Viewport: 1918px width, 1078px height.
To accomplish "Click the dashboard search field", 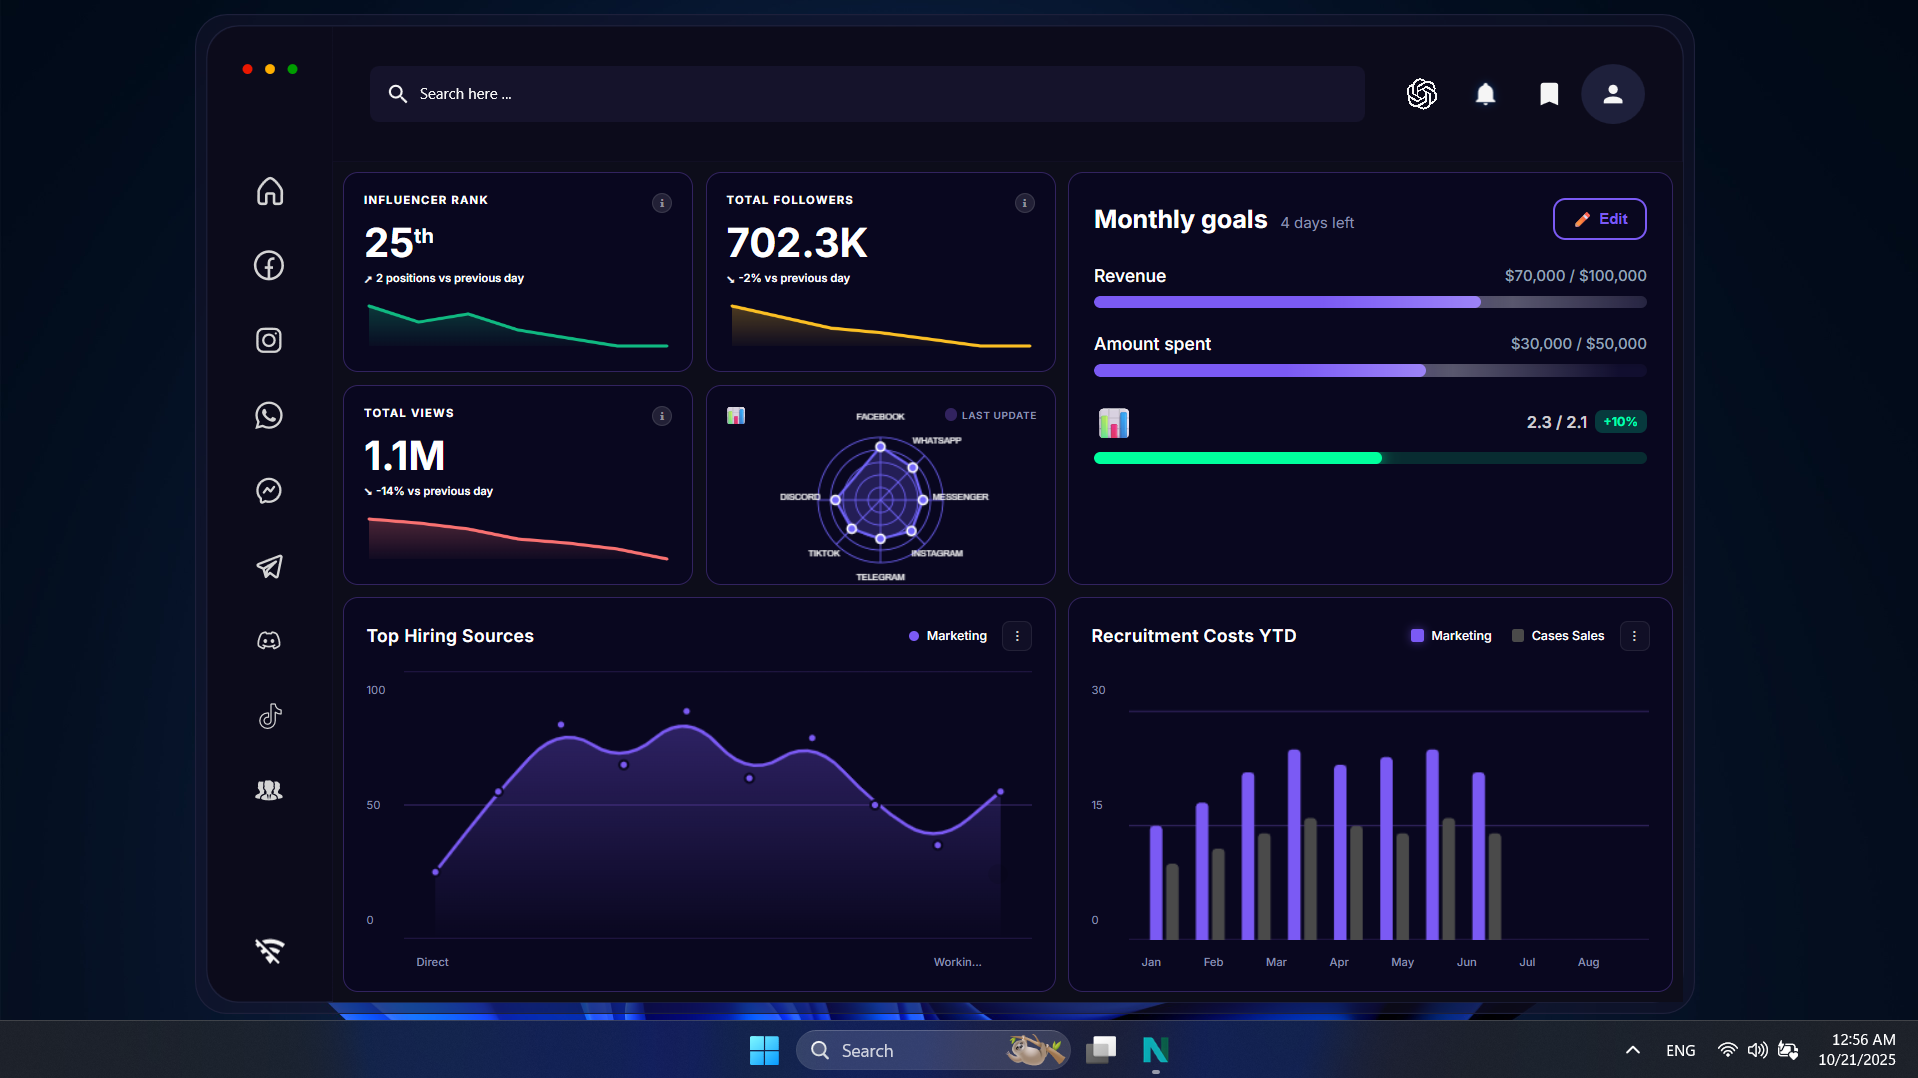I will [x=866, y=93].
